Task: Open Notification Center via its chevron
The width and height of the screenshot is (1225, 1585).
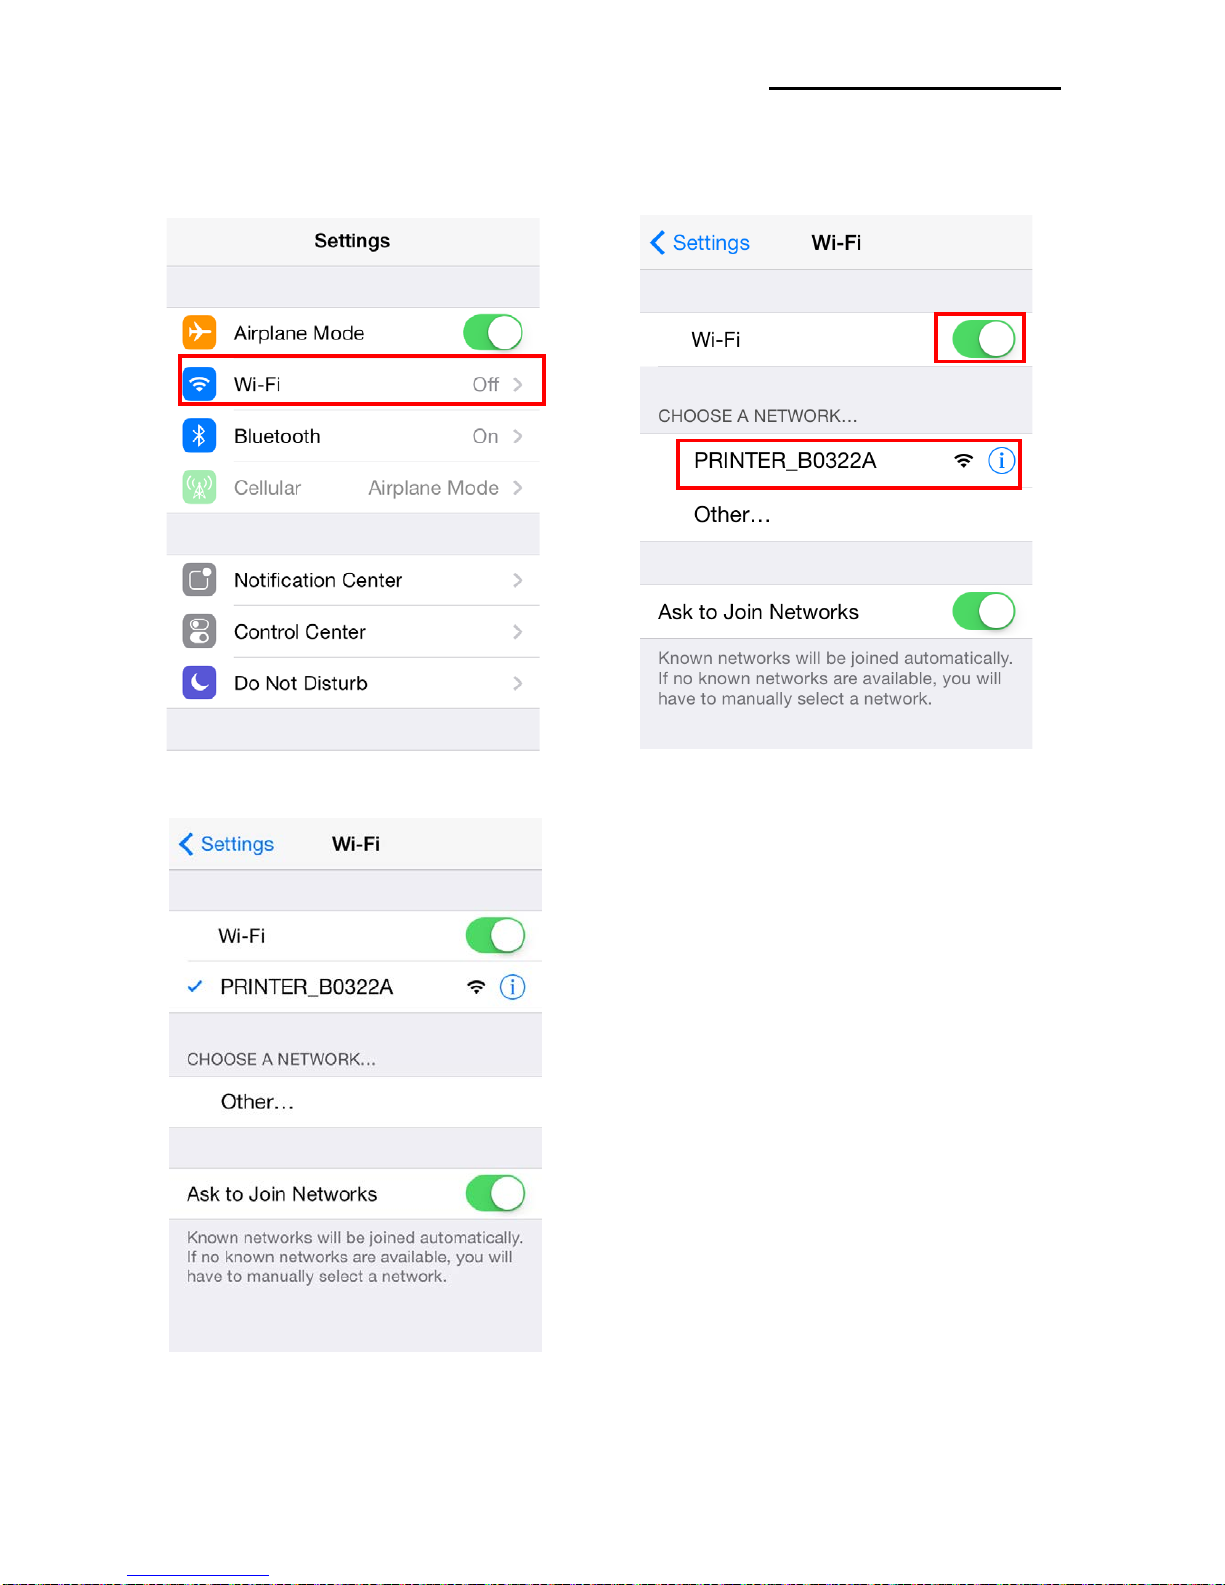Action: pos(518,580)
